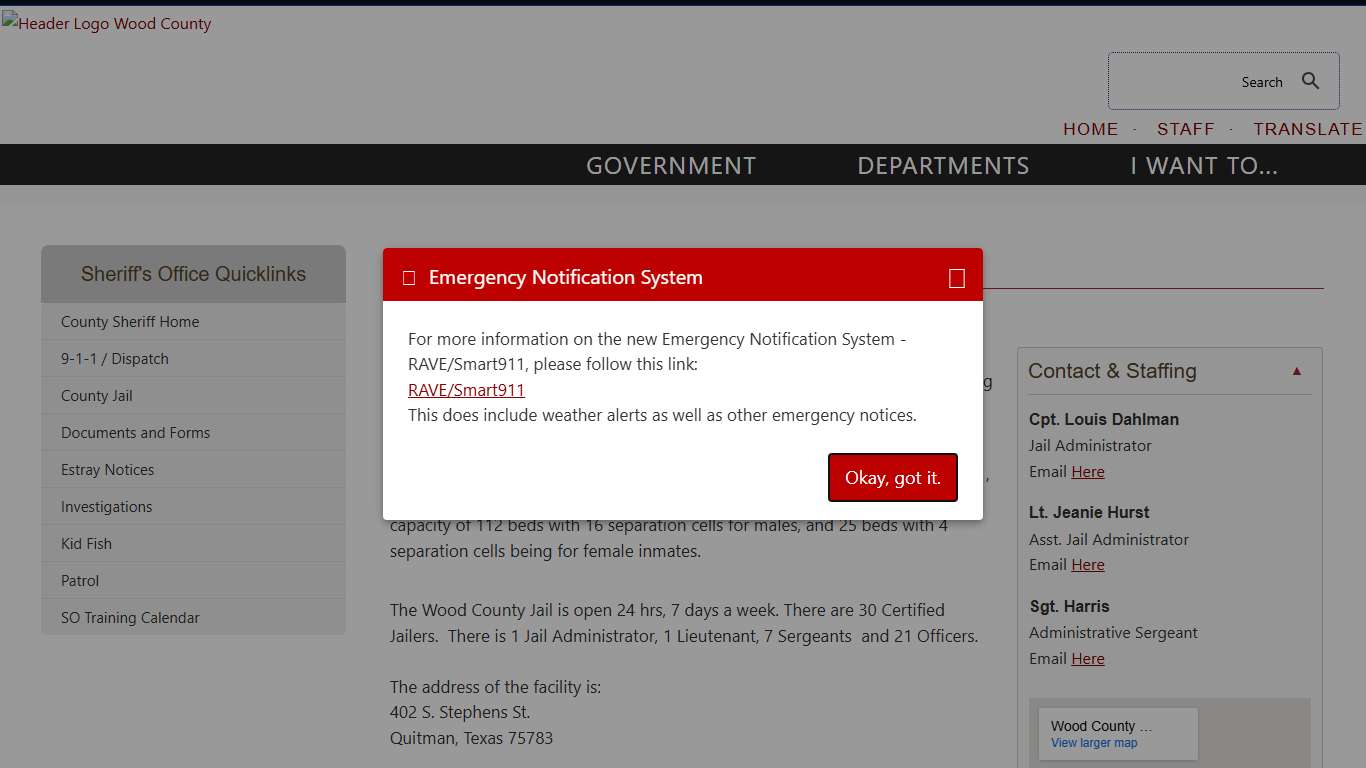Screen dimensions: 1366x768
Task: Open the Departments menu
Action: (x=943, y=165)
